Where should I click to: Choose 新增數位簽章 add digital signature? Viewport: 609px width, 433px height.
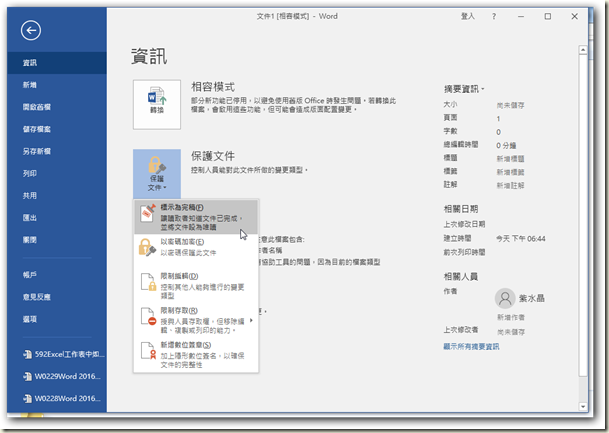click(196, 354)
